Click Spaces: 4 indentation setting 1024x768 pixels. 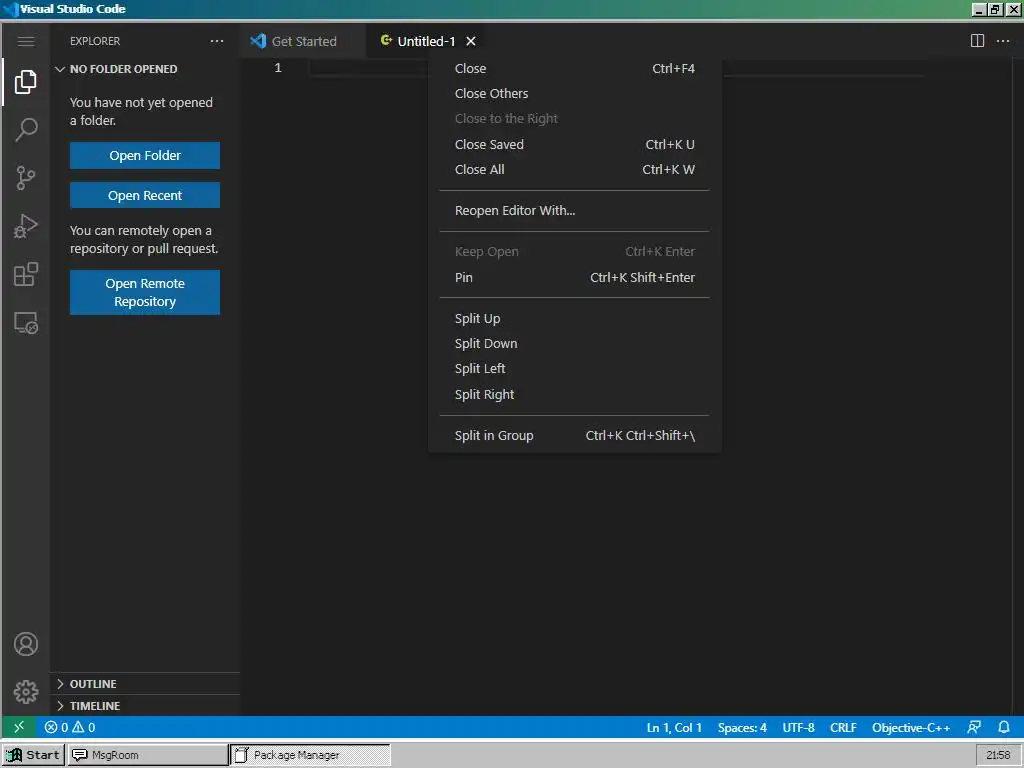(x=742, y=728)
